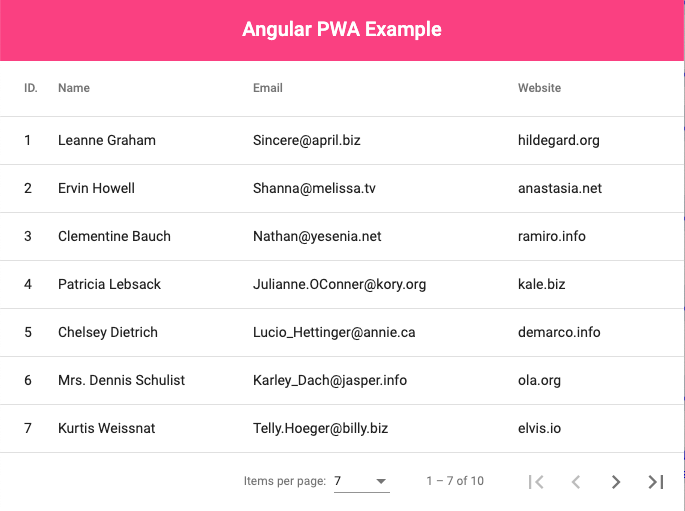The width and height of the screenshot is (685, 511).
Task: Click the Website column header
Action: coord(539,88)
